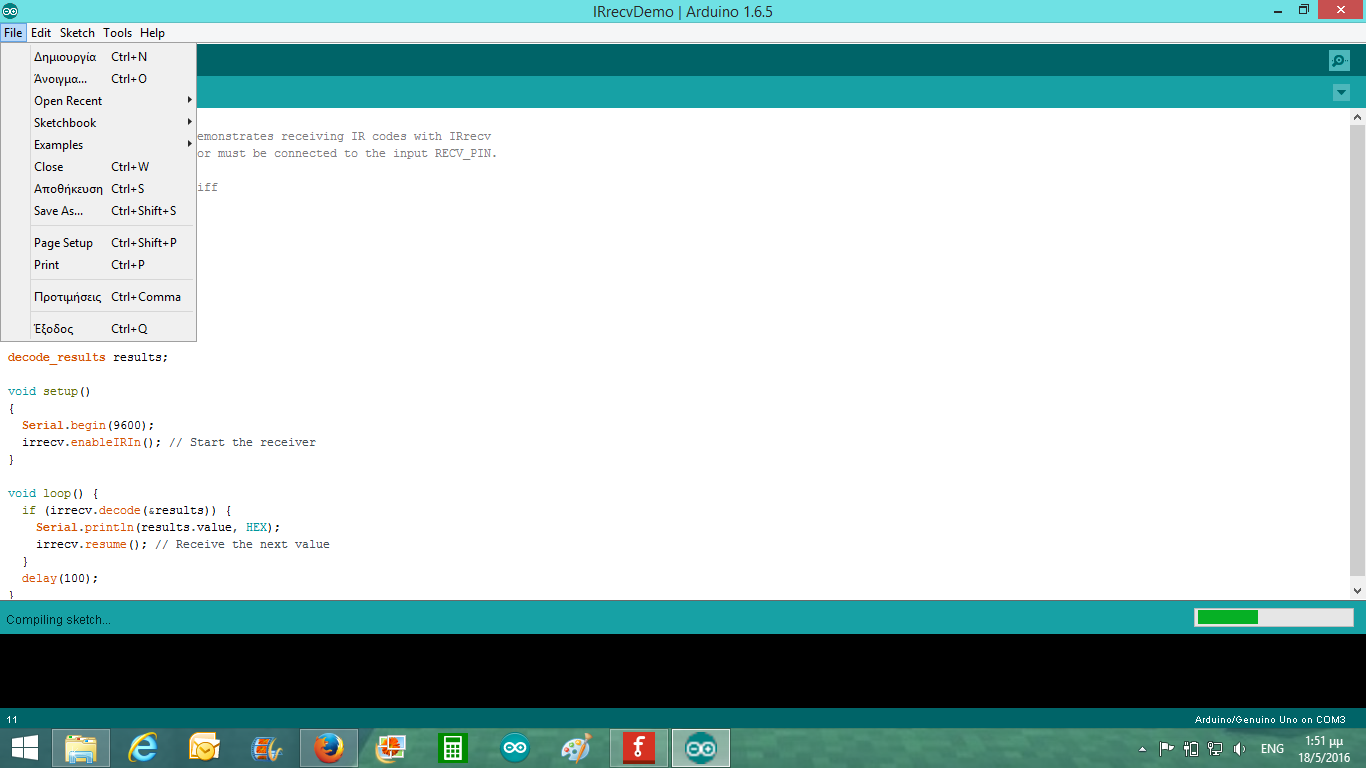Open the Serial Monitor magnifier icon

pyautogui.click(x=1339, y=60)
